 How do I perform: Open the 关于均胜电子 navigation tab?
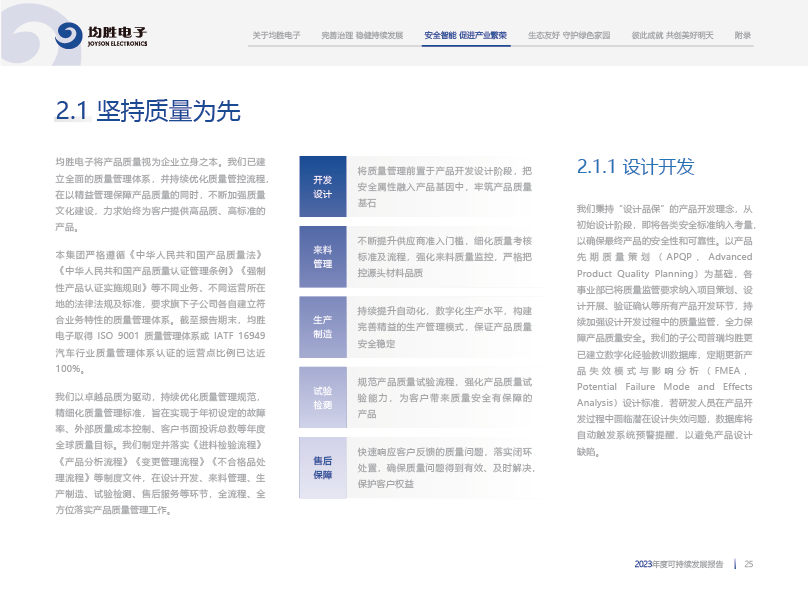click(x=276, y=35)
